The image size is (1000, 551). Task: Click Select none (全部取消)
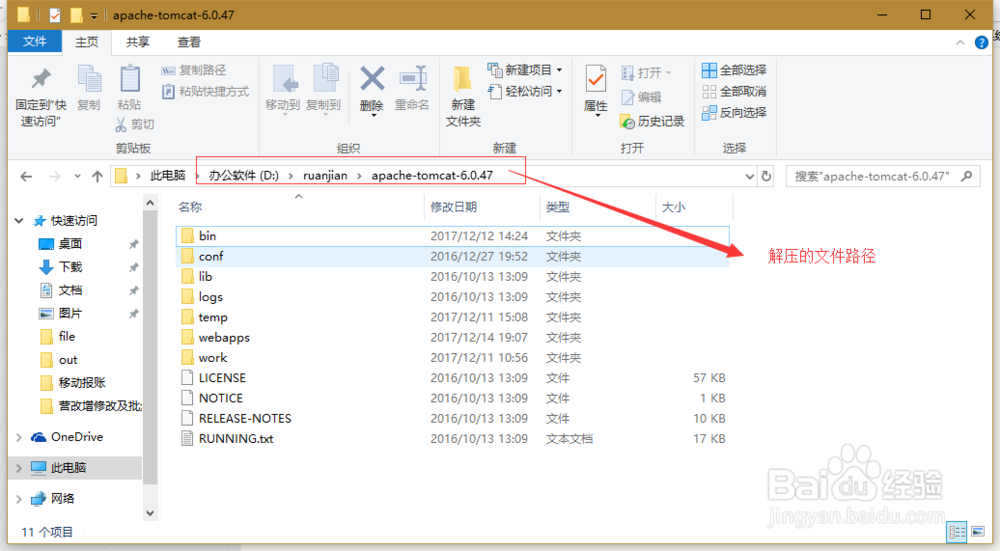coord(734,91)
